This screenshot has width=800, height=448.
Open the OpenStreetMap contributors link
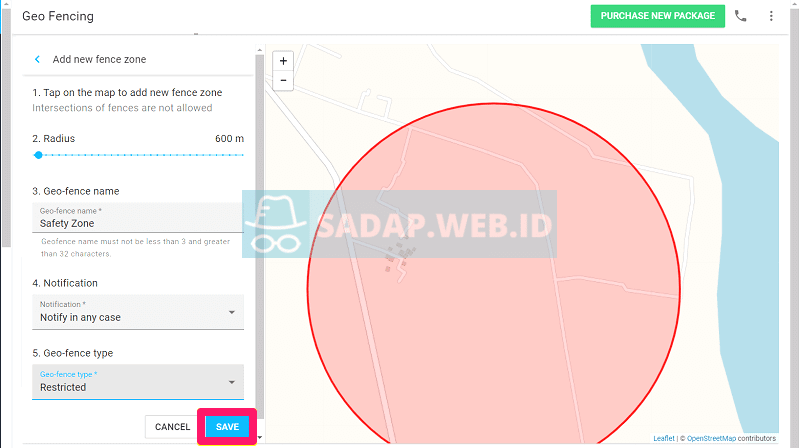coord(711,438)
